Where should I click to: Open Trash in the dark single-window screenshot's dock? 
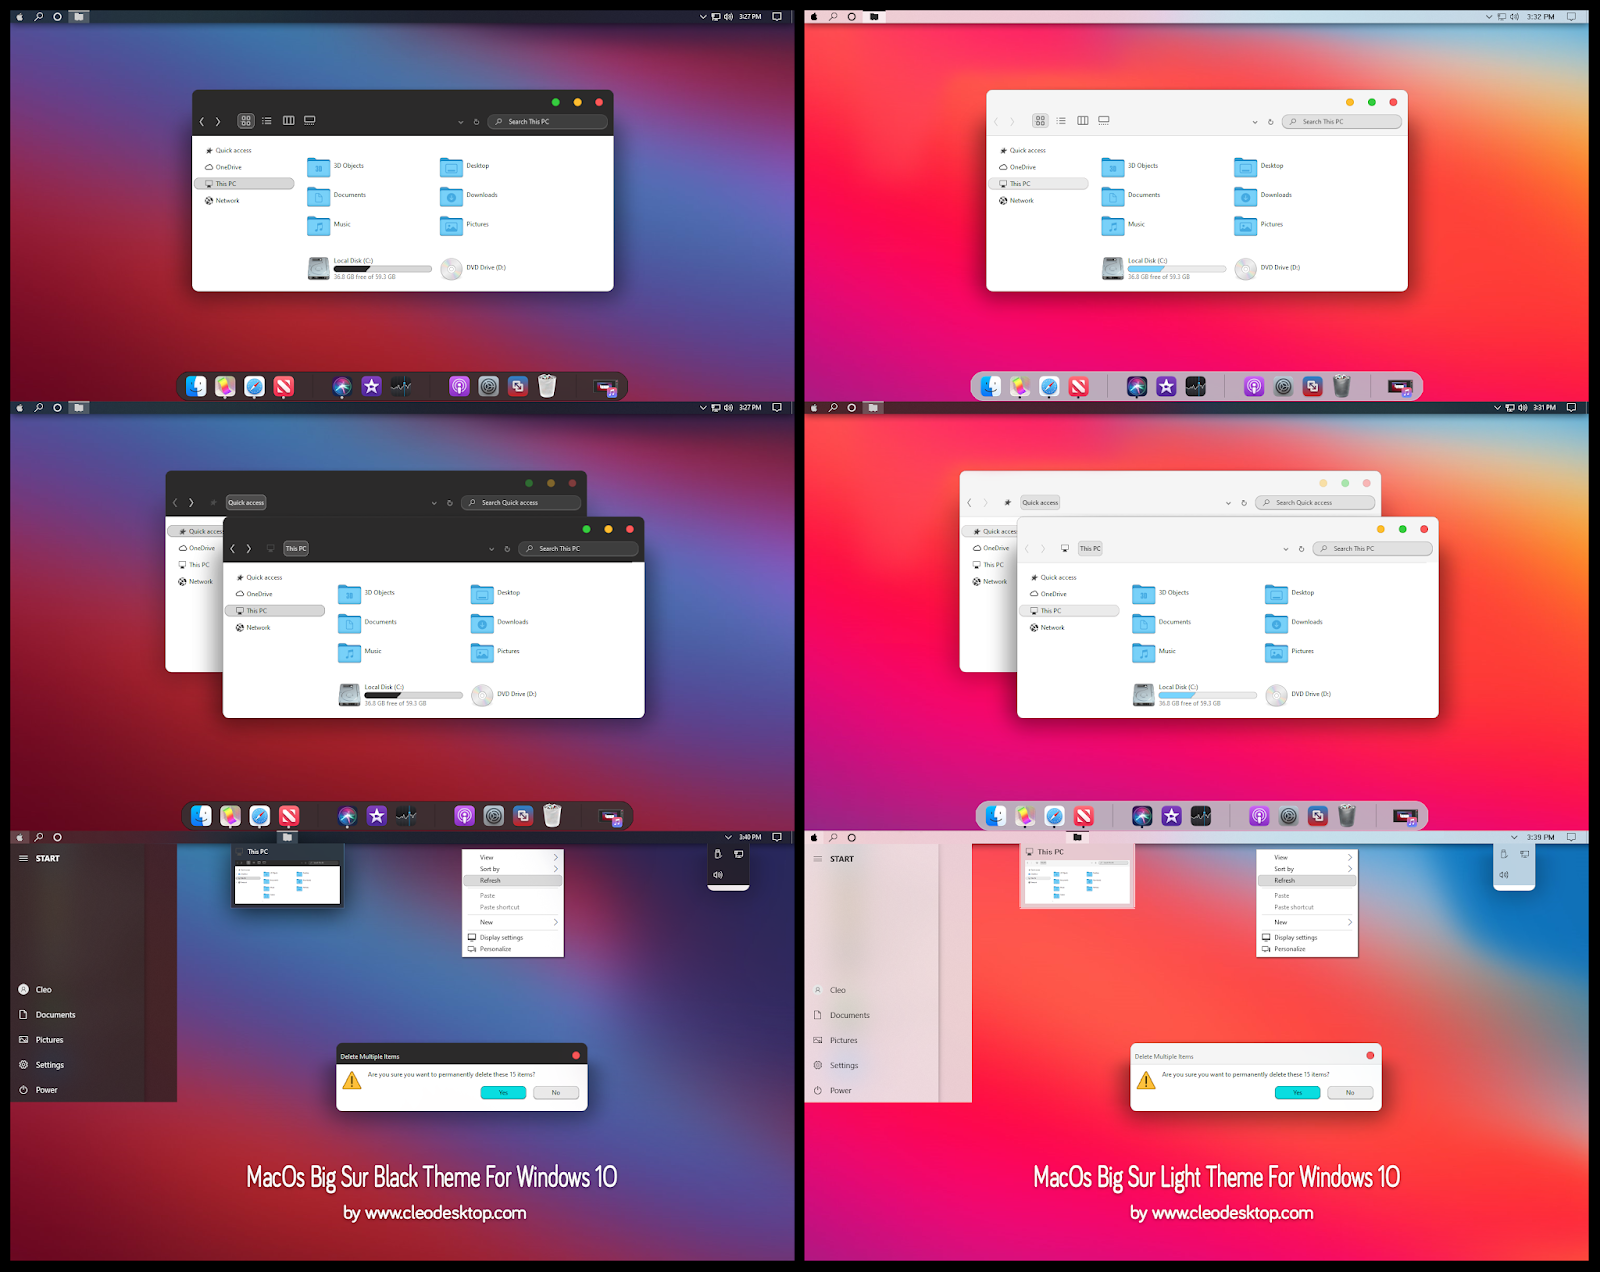click(547, 386)
